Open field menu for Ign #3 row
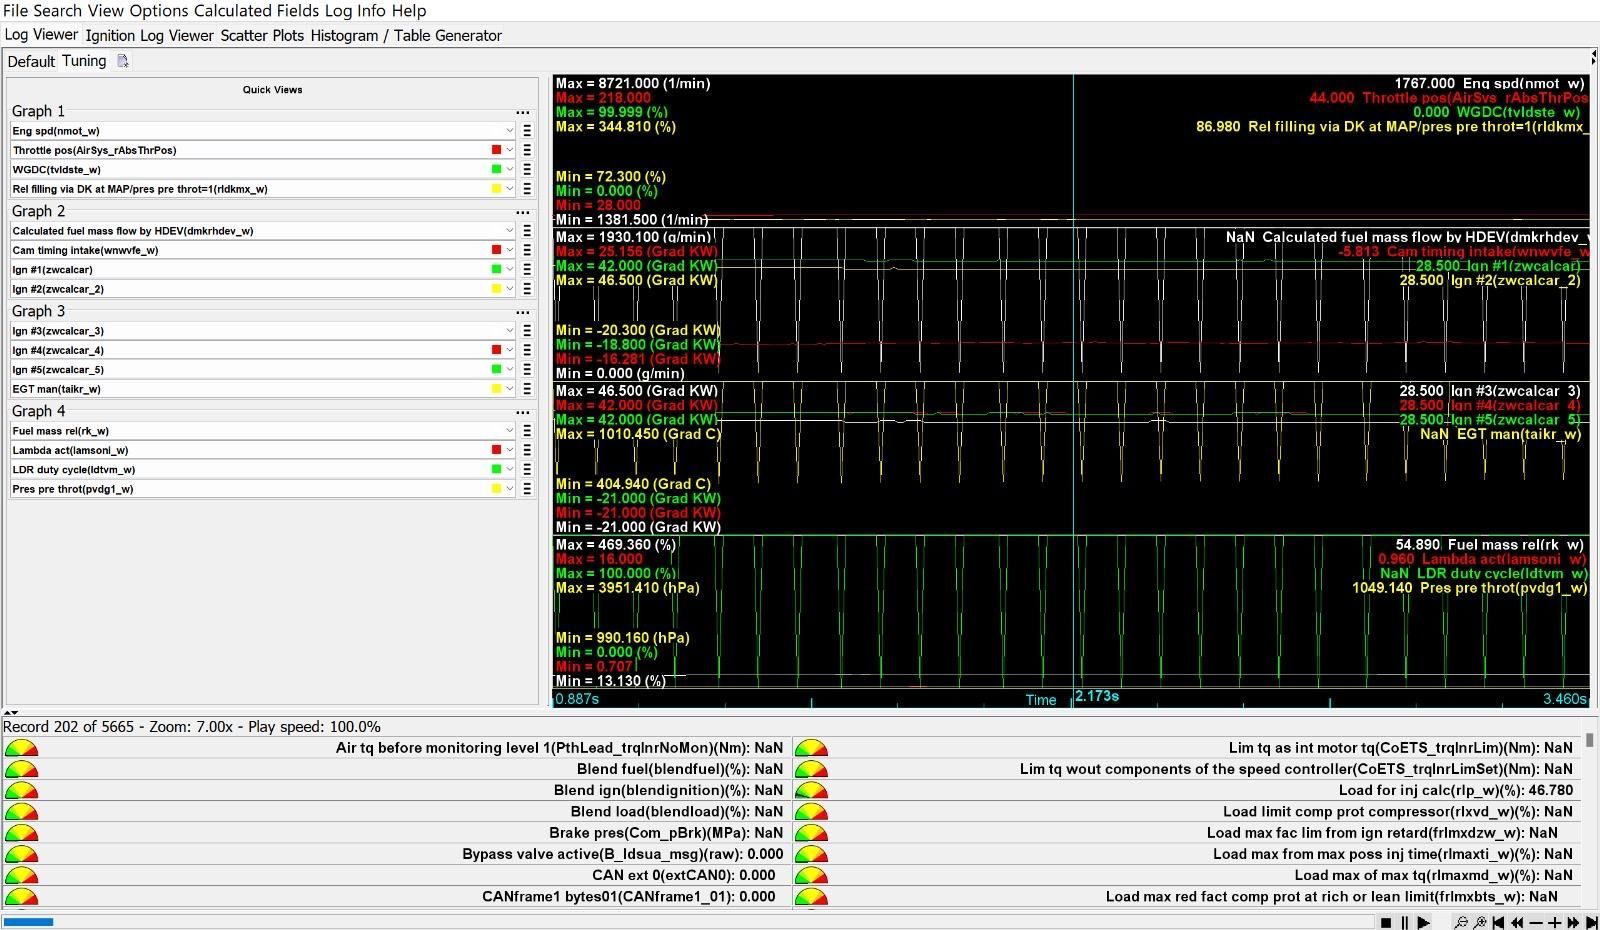The image size is (1600, 930). [527, 331]
